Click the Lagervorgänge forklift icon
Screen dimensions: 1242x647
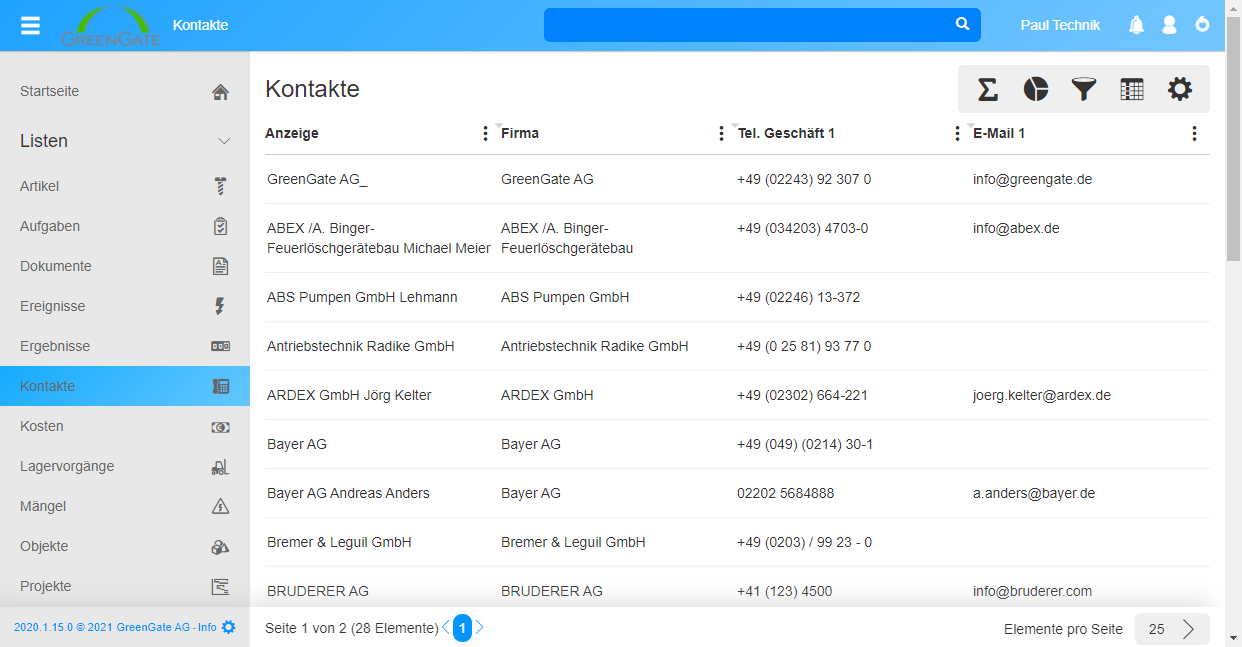pos(221,466)
